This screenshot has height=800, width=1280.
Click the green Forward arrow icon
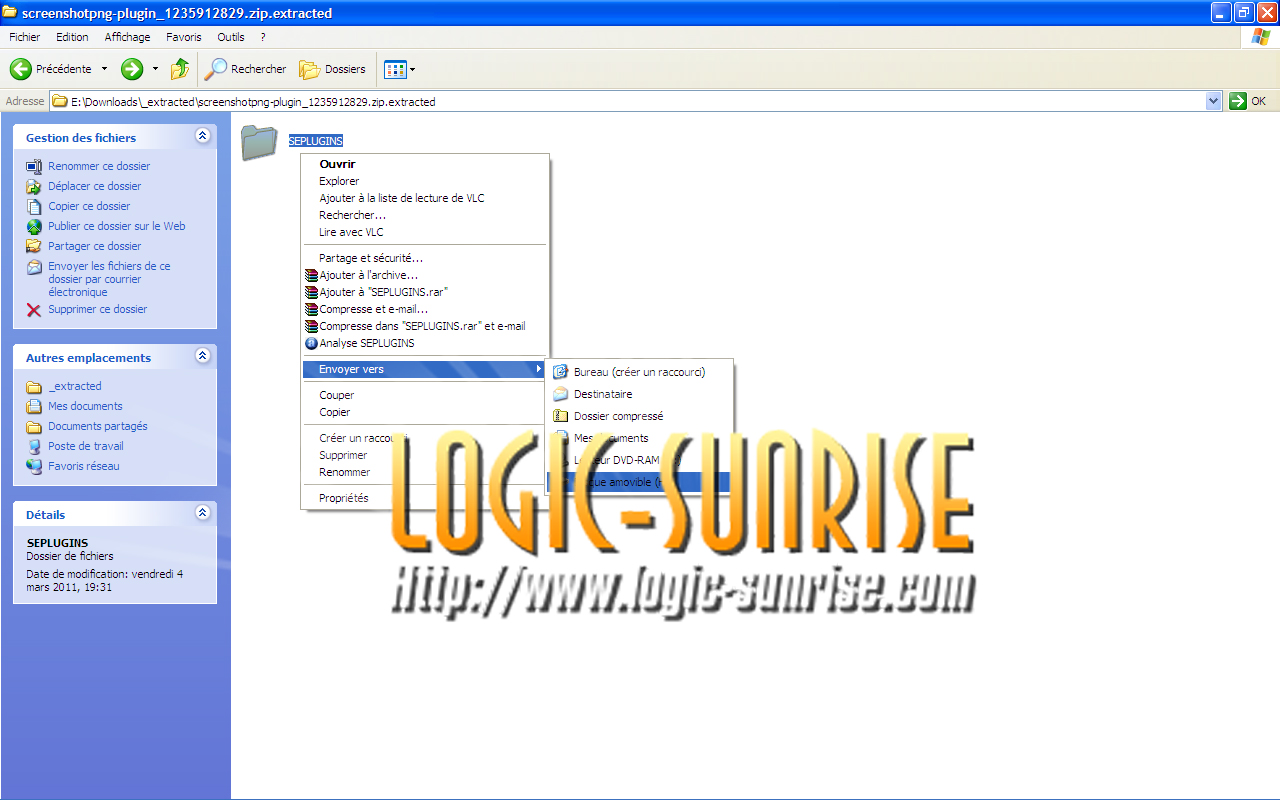coord(131,69)
